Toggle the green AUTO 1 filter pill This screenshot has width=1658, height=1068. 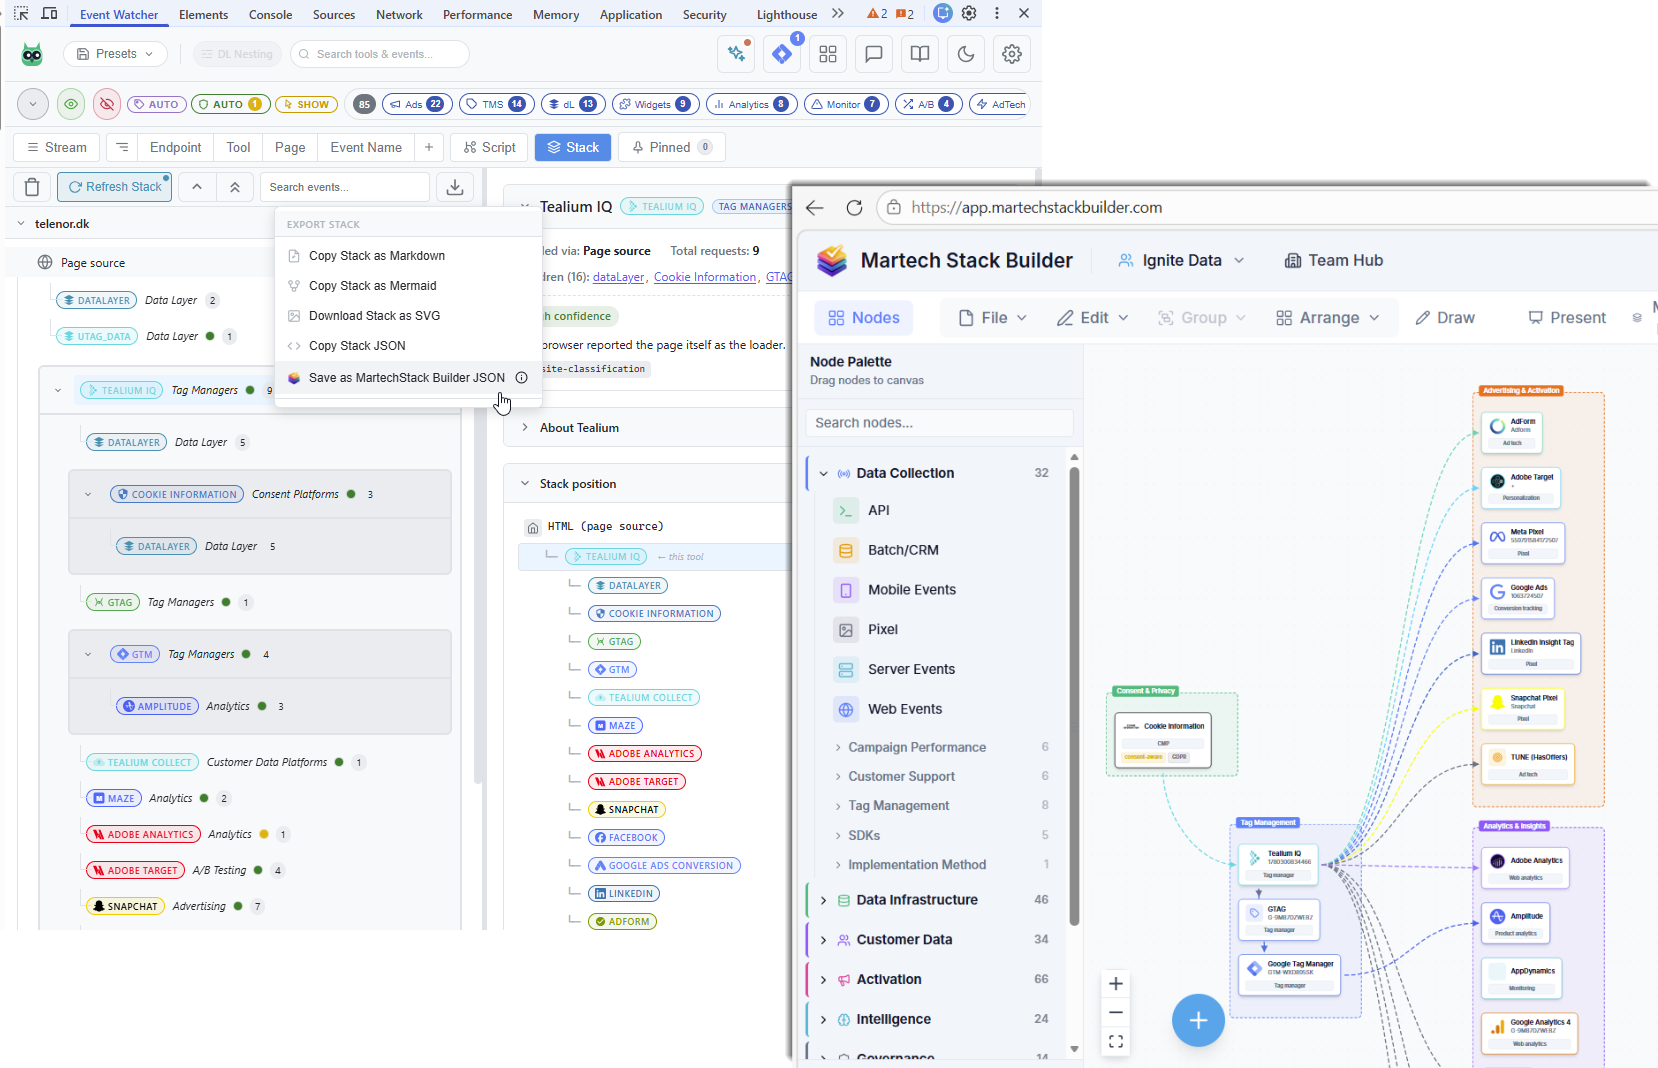click(x=229, y=104)
